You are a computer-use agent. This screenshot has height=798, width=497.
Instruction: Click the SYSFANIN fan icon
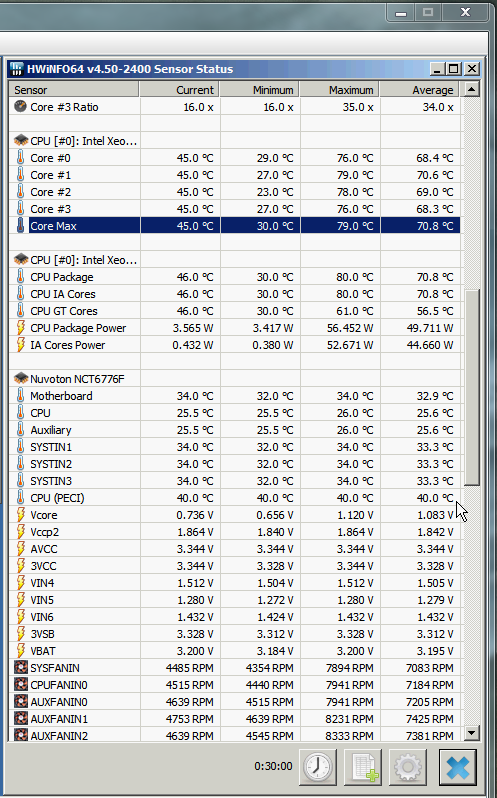pyautogui.click(x=21, y=668)
